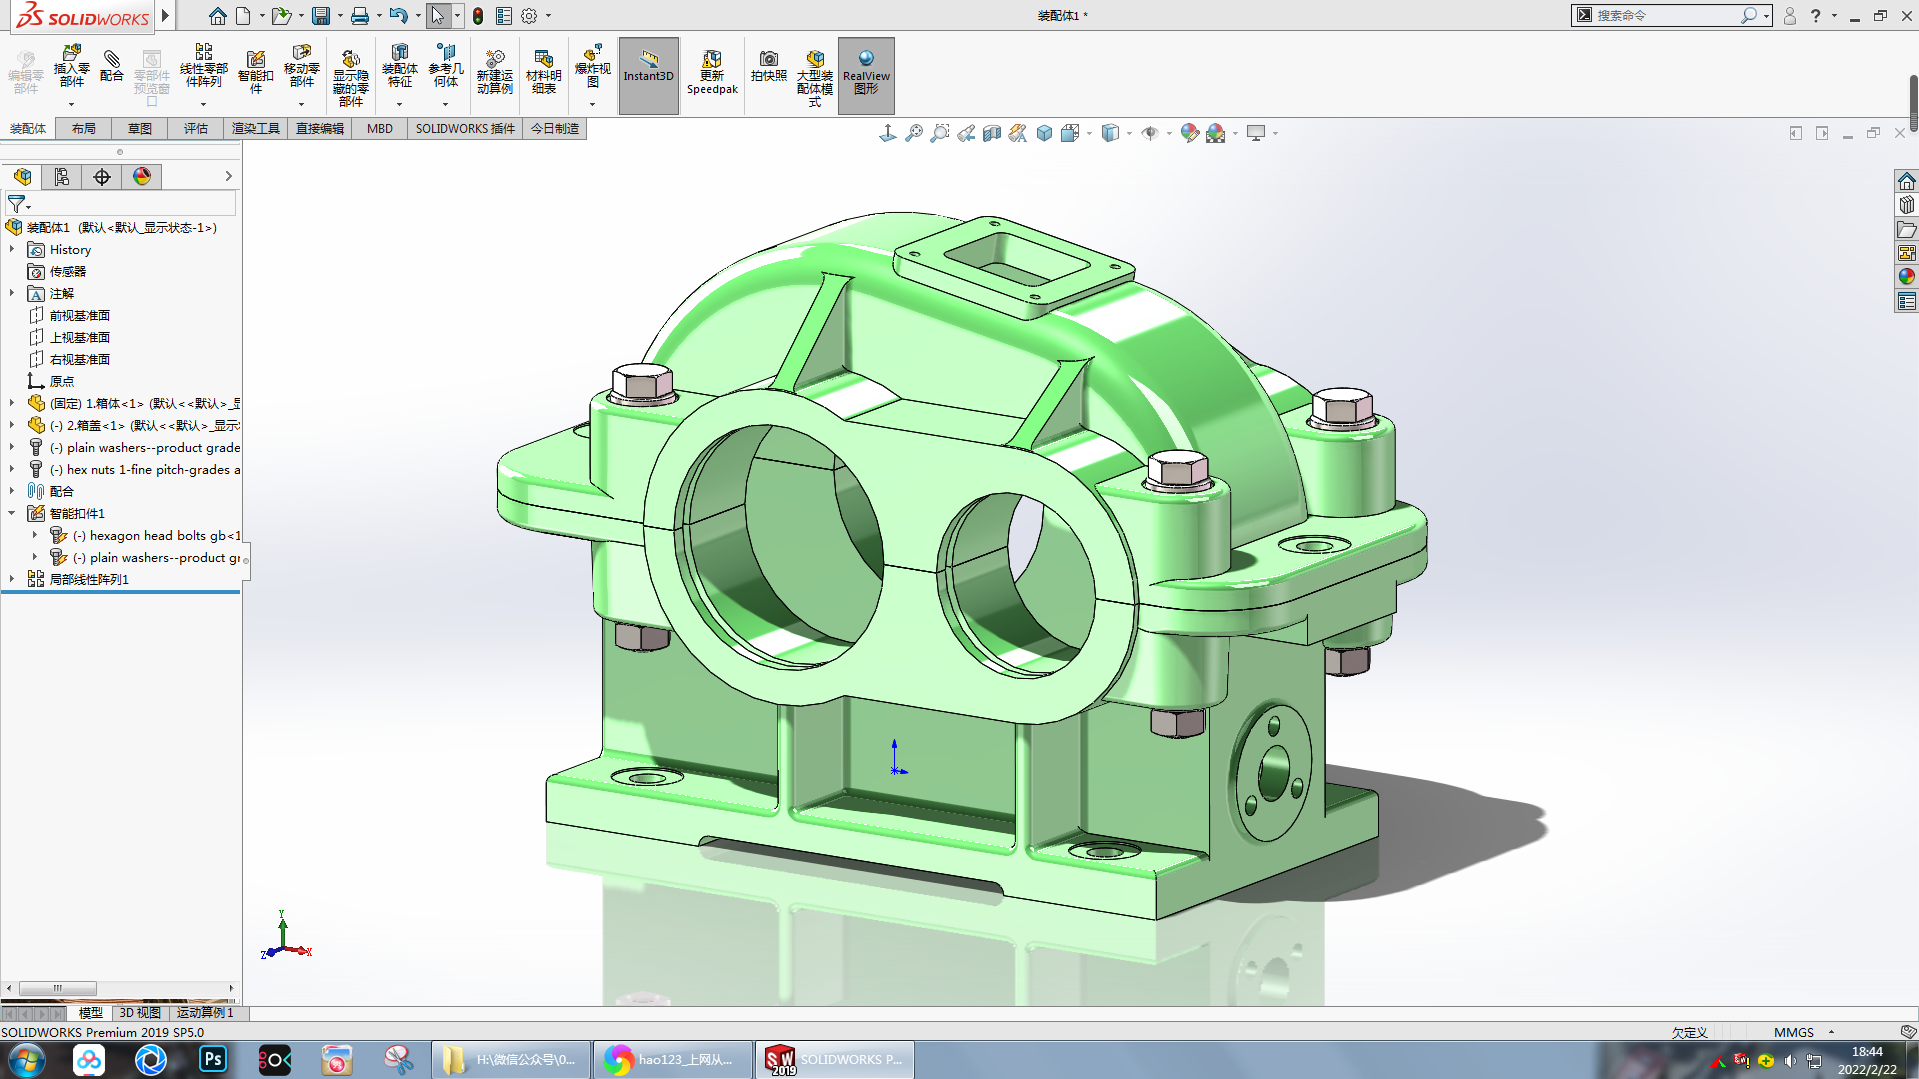Image resolution: width=1919 pixels, height=1079 pixels.
Task: Click the 运动算例 1 bottom tab
Action: coord(205,1013)
